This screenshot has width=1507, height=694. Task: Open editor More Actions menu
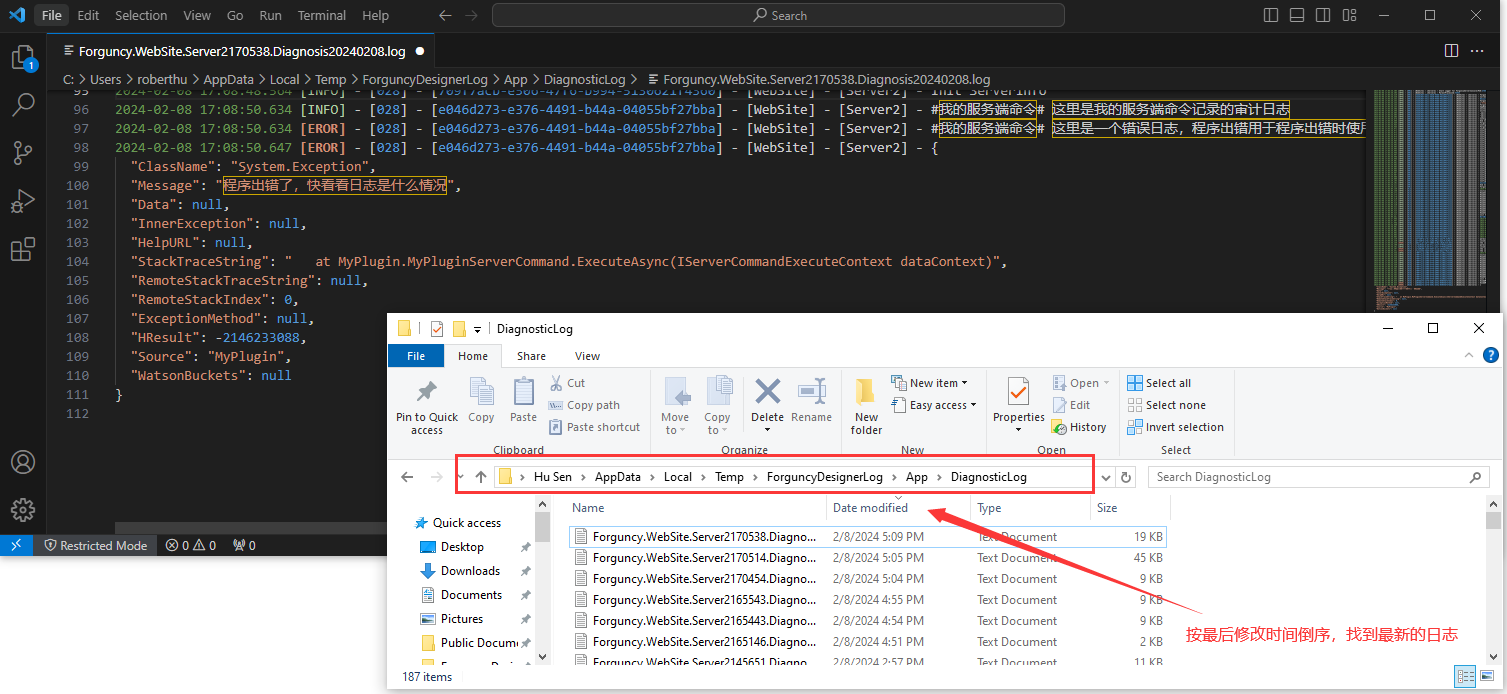[x=1479, y=50]
